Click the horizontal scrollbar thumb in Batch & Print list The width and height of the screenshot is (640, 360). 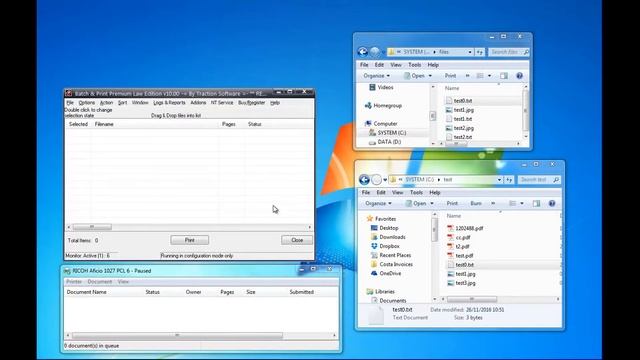(92, 227)
